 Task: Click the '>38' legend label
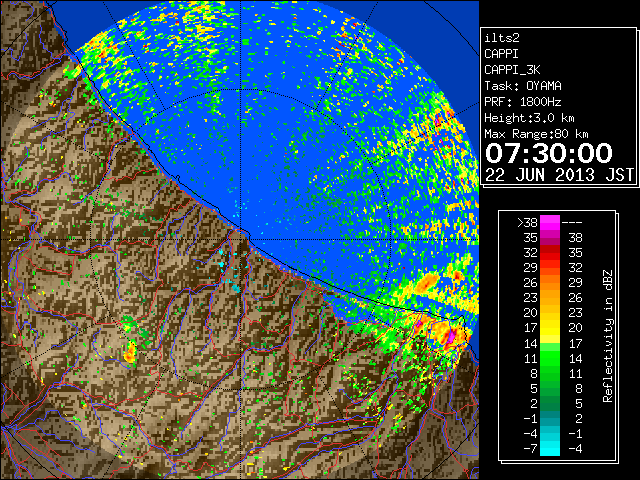[527, 223]
